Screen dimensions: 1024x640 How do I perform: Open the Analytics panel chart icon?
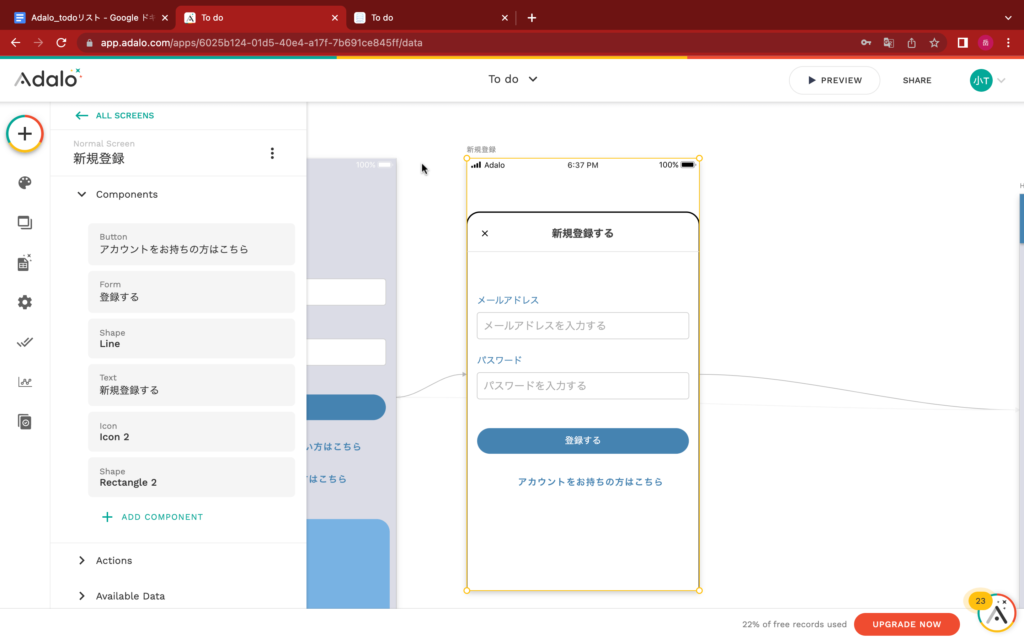tap(24, 381)
